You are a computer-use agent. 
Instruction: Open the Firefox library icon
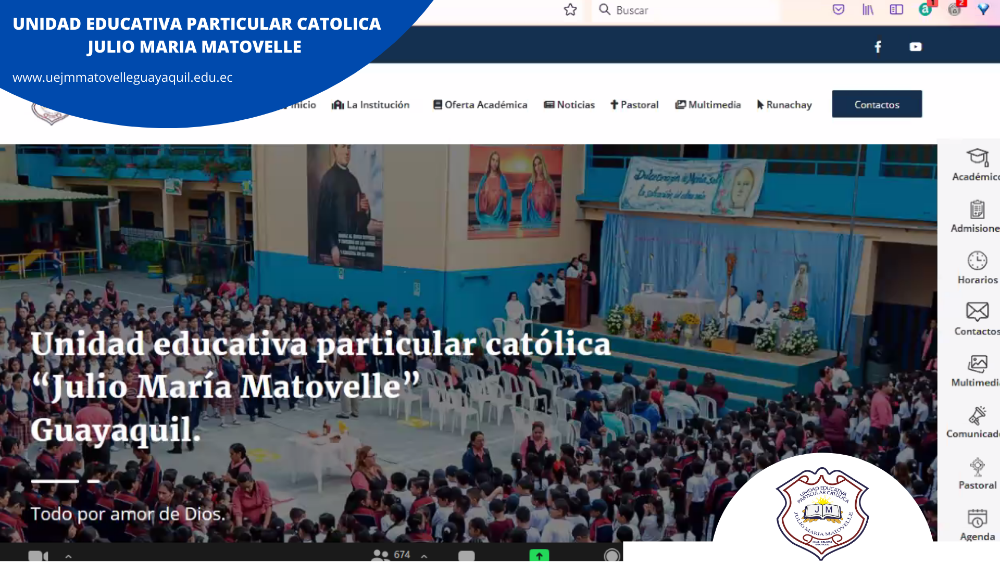(x=868, y=10)
